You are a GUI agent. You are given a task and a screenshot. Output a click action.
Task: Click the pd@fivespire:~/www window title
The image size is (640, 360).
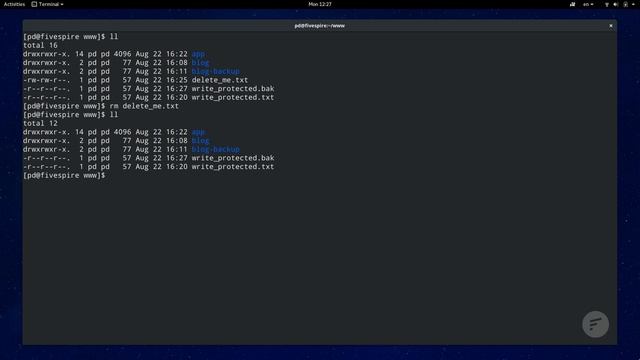pos(320,26)
